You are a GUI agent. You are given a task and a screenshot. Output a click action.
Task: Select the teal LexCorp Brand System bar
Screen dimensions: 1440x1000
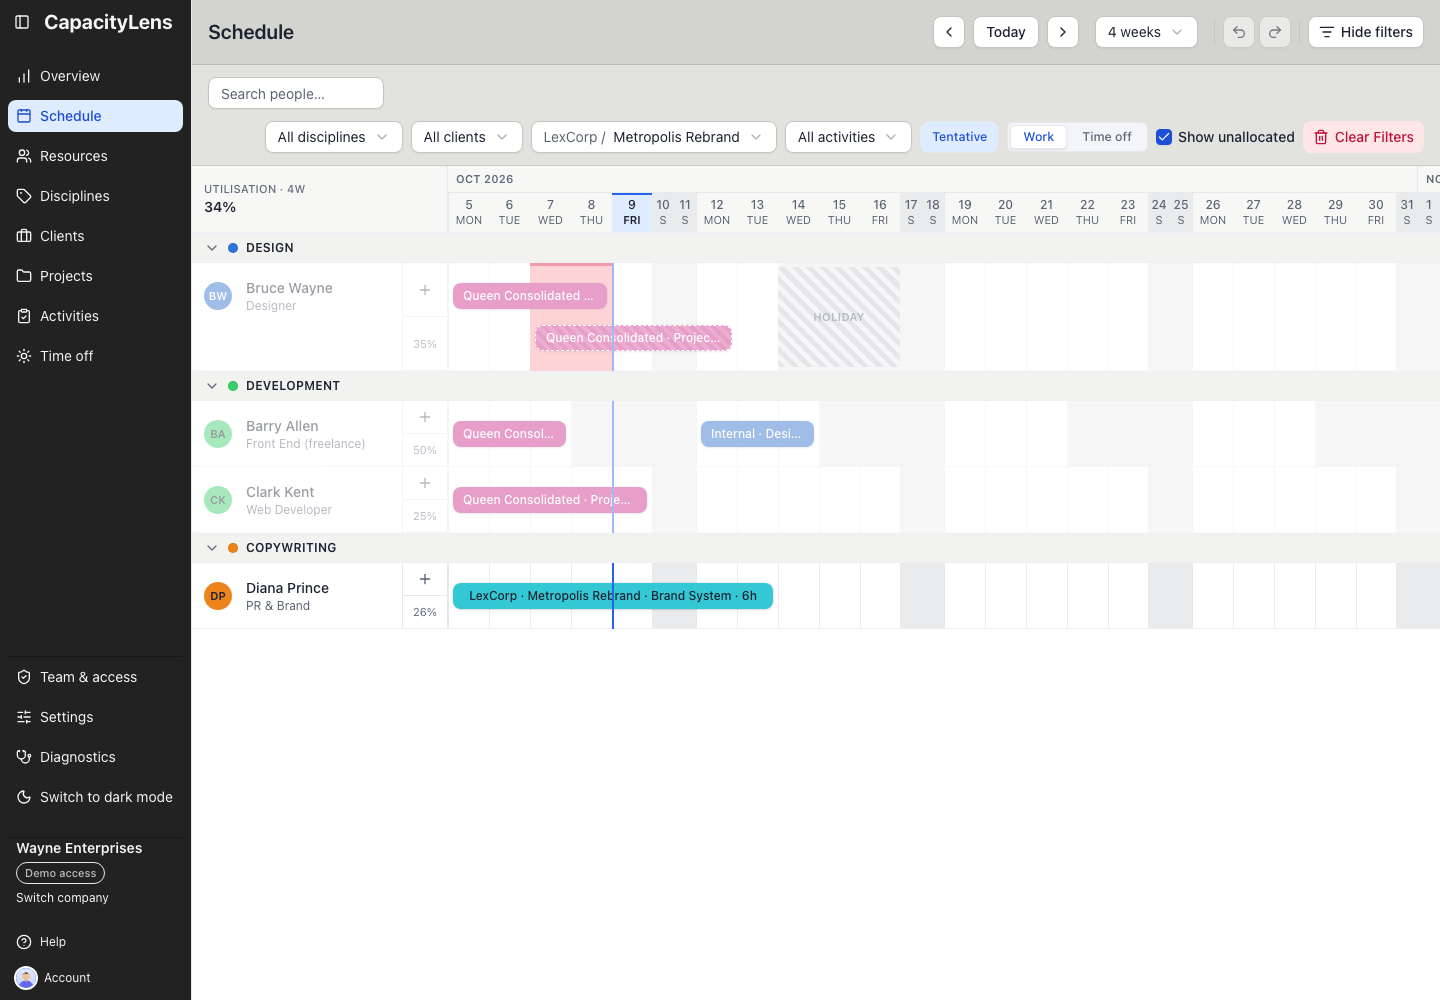click(x=613, y=596)
